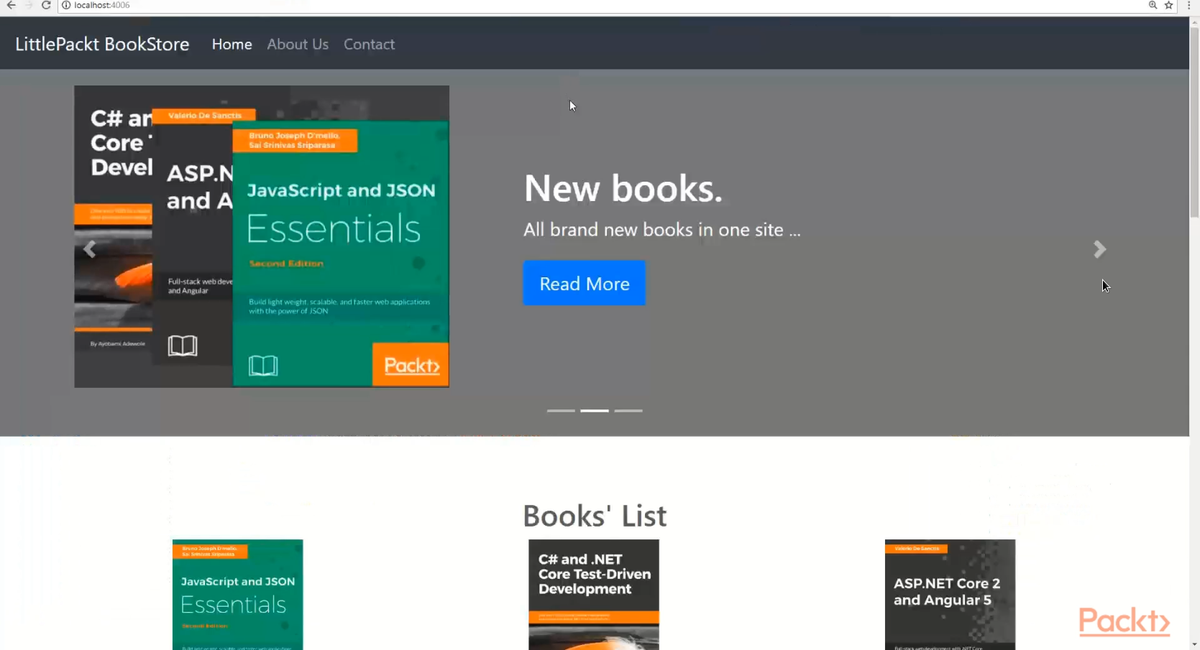The image size is (1200, 650).
Task: Select the Home nav item
Action: pyautogui.click(x=232, y=44)
